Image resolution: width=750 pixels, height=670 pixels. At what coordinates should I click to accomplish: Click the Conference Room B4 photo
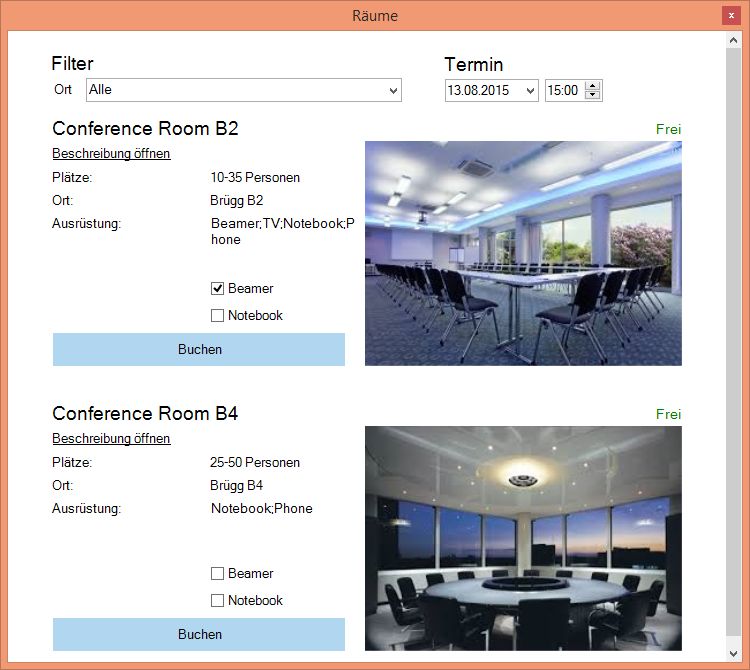[x=523, y=538]
